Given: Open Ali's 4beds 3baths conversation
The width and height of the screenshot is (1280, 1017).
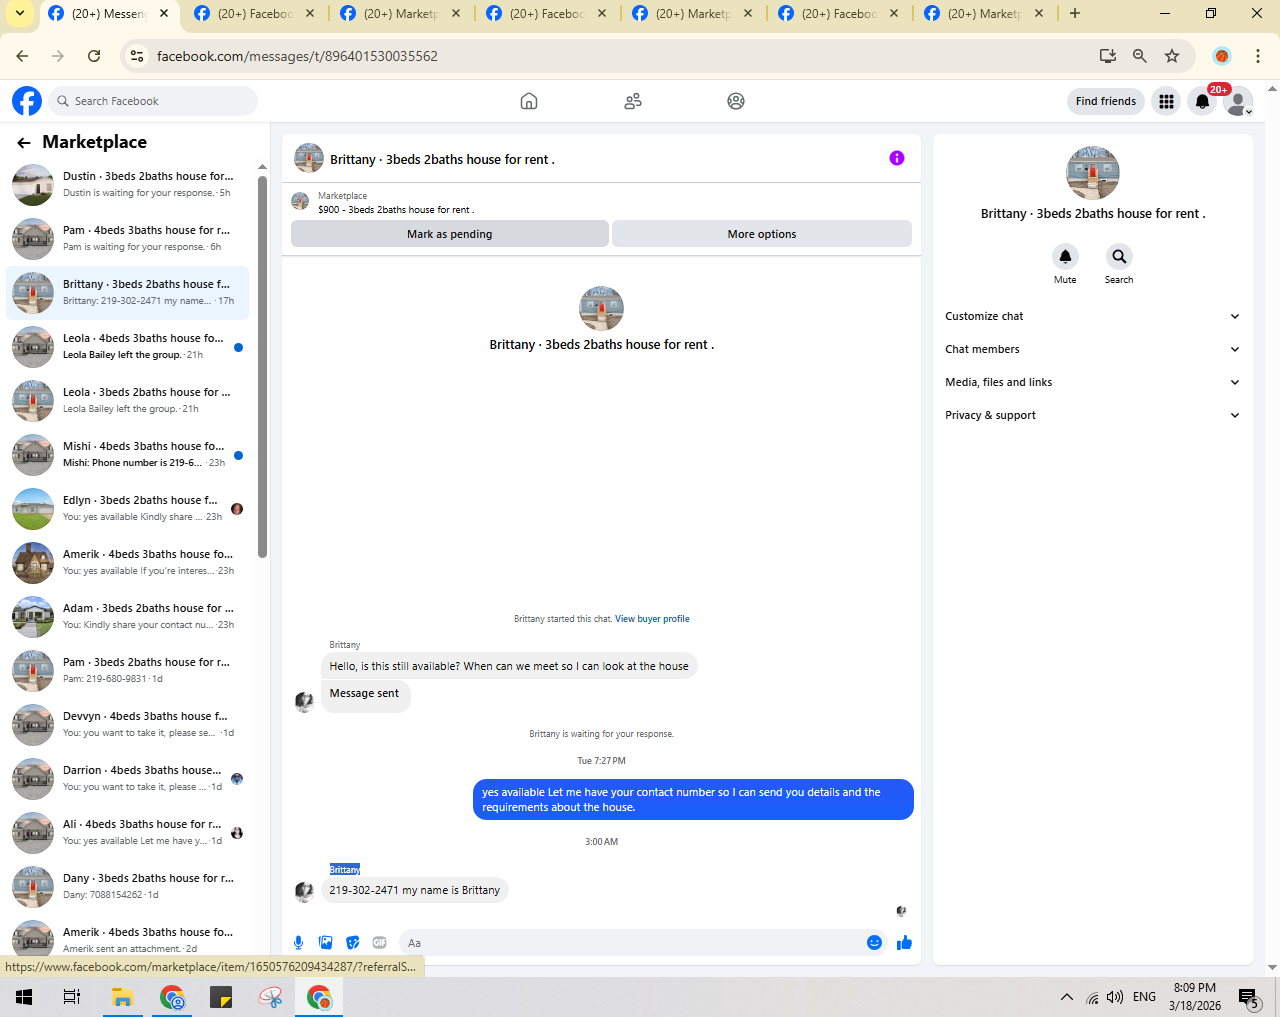Looking at the screenshot, I should (x=127, y=833).
